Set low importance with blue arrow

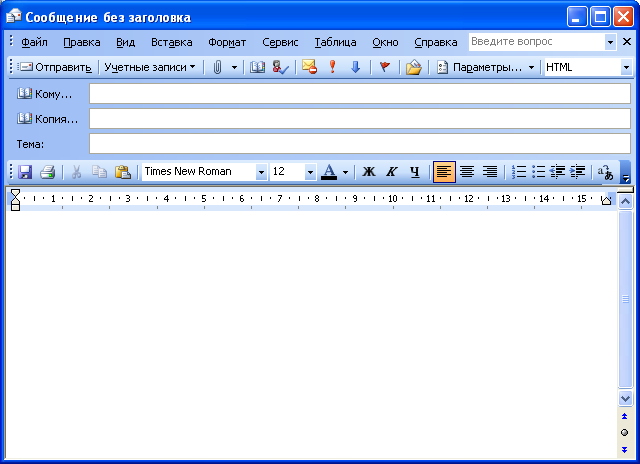(x=356, y=67)
